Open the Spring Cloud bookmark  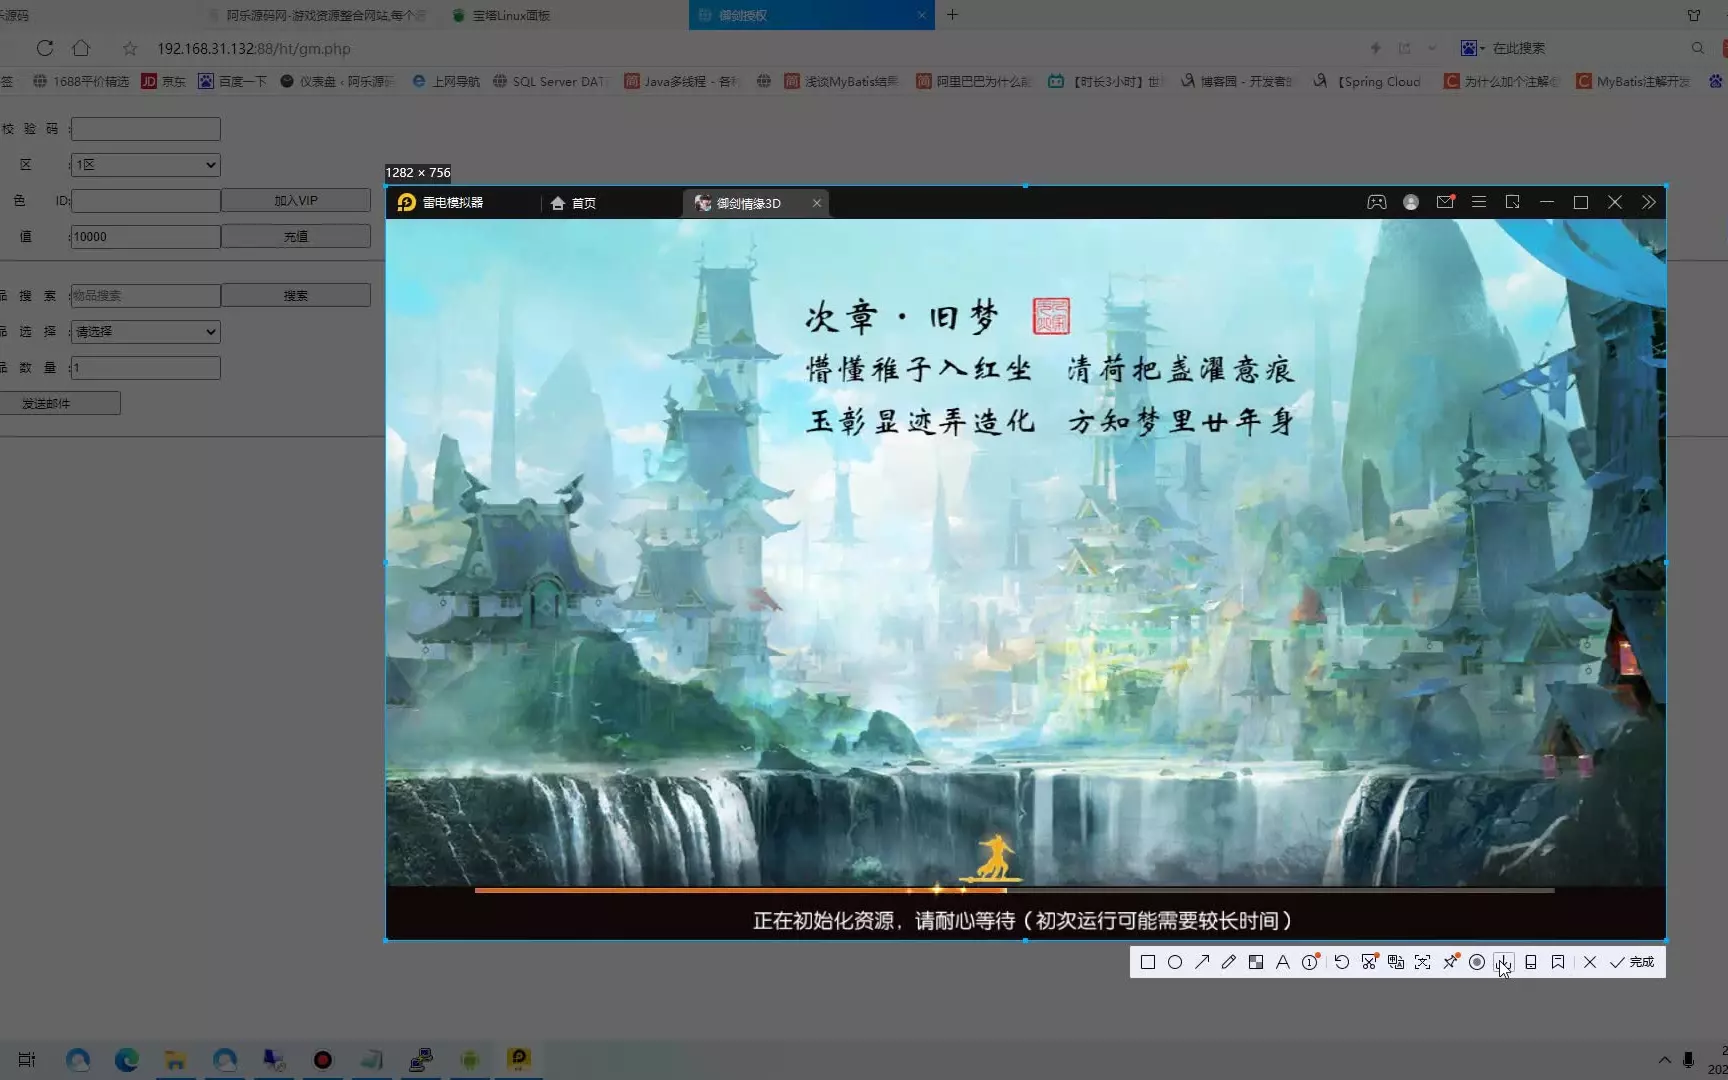pyautogui.click(x=1367, y=81)
